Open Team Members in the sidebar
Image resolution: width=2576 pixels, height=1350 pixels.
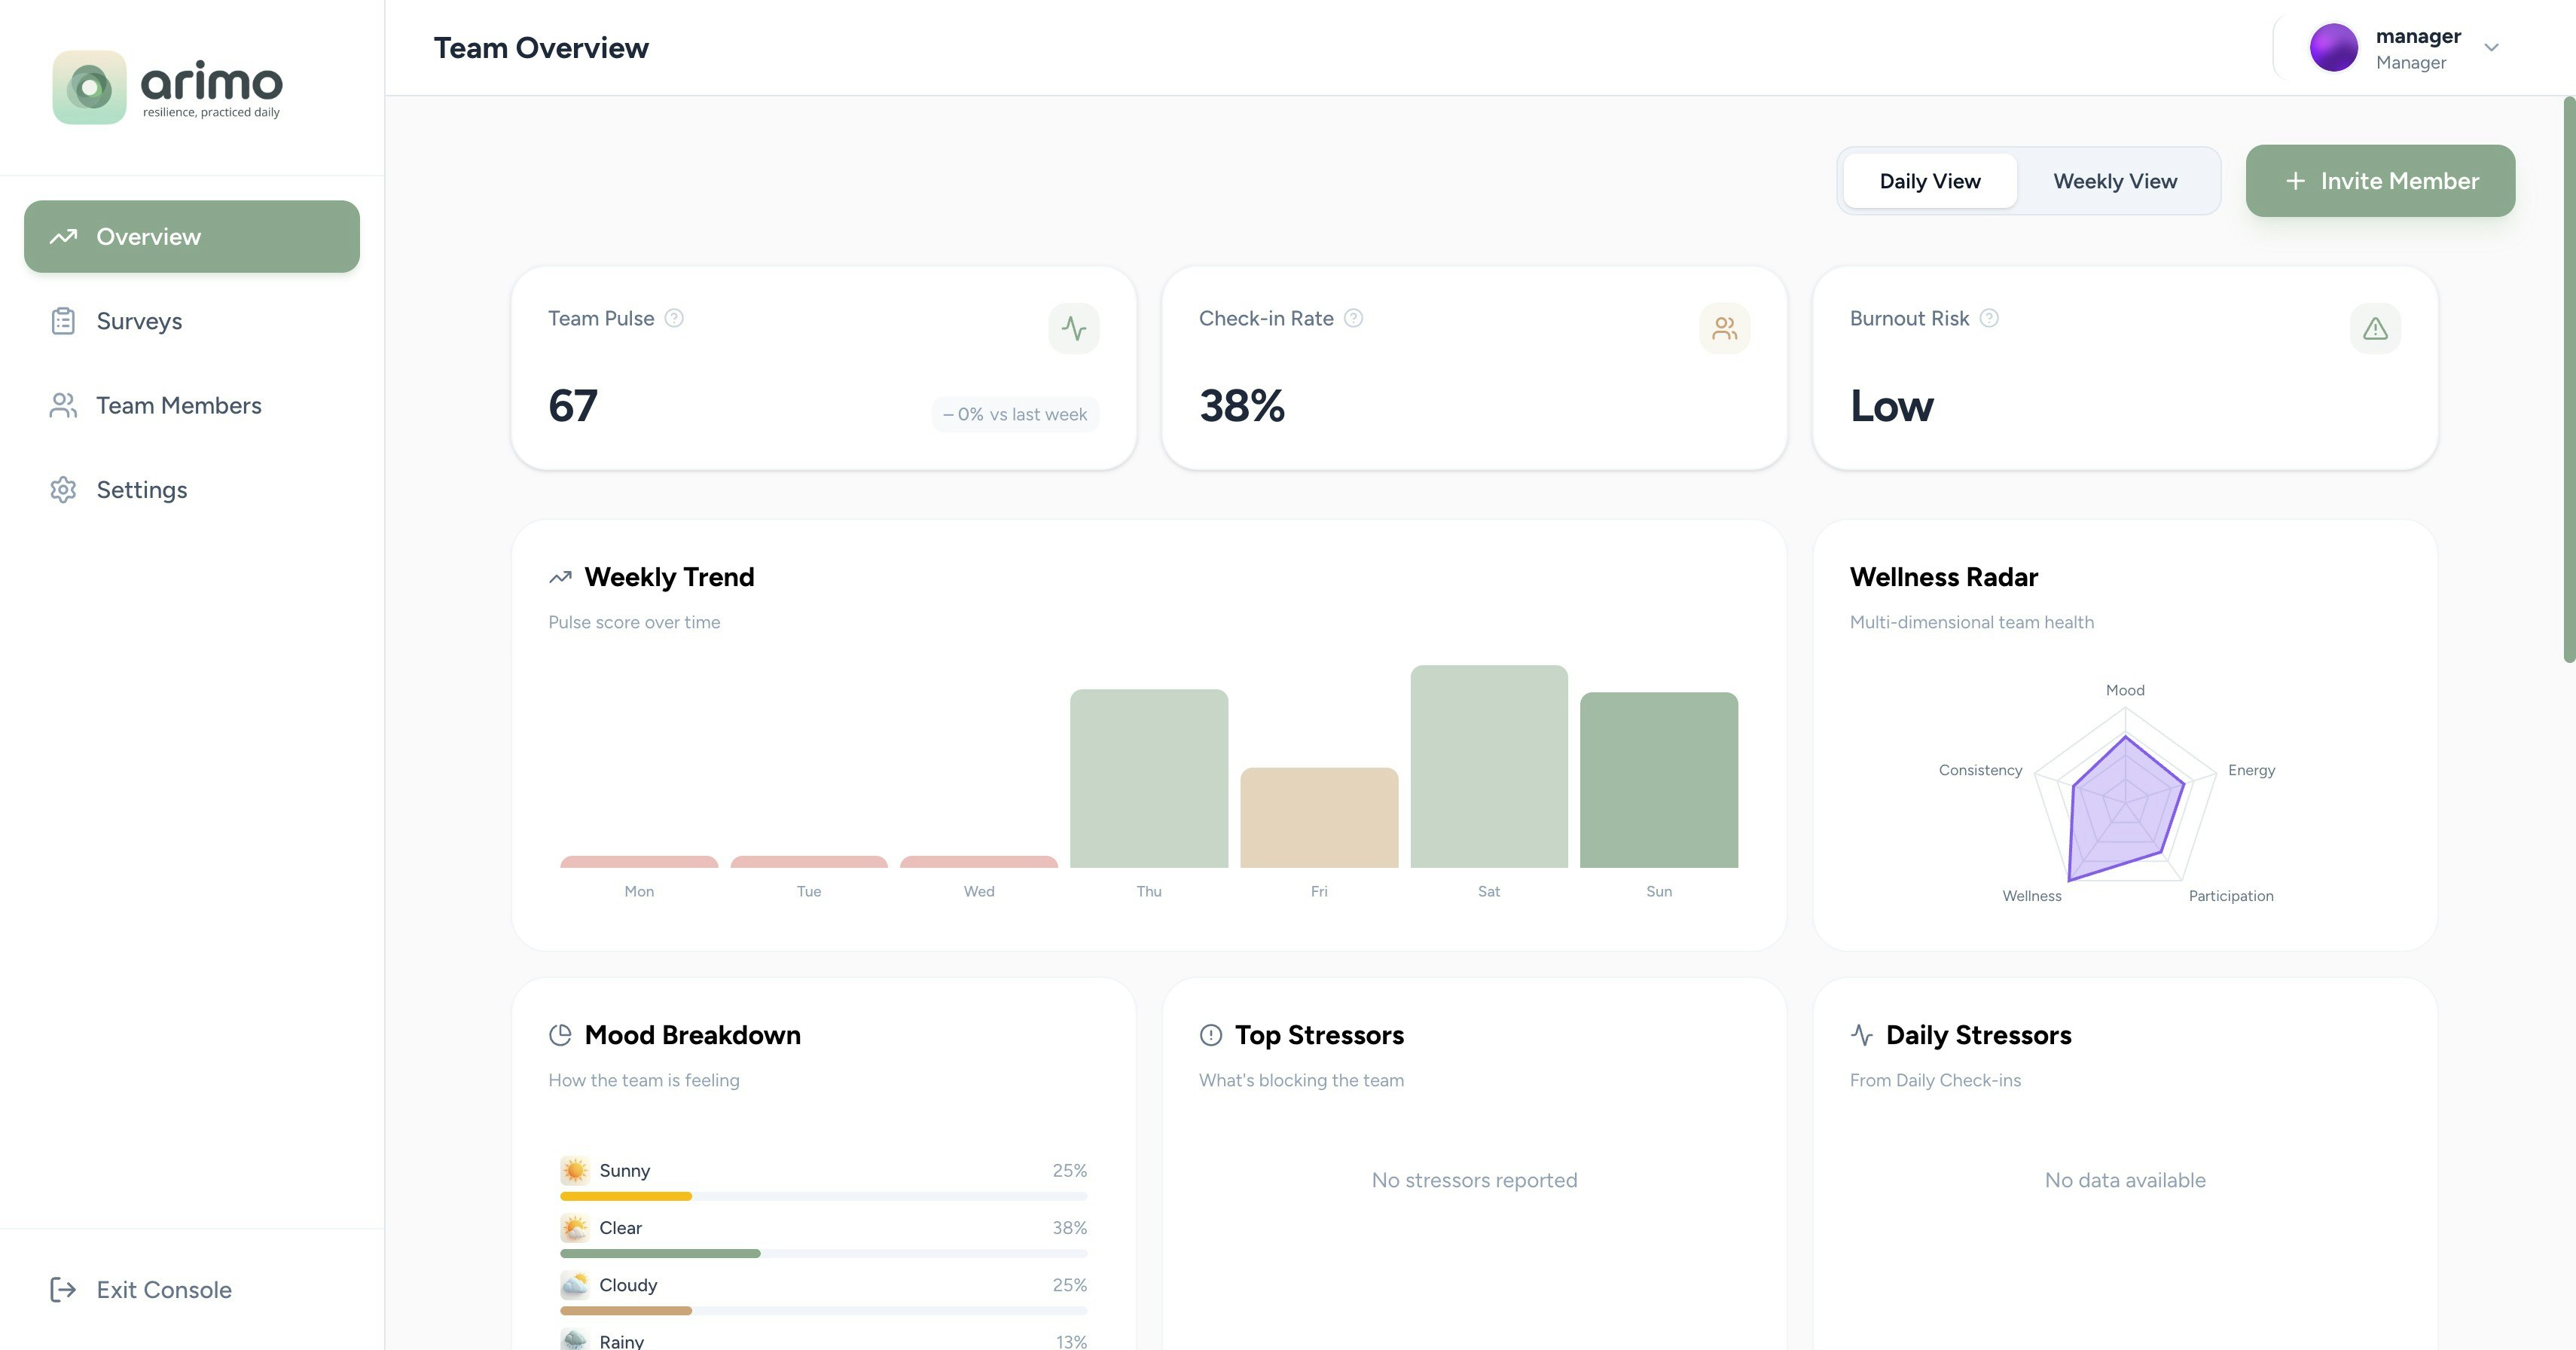[x=178, y=405]
